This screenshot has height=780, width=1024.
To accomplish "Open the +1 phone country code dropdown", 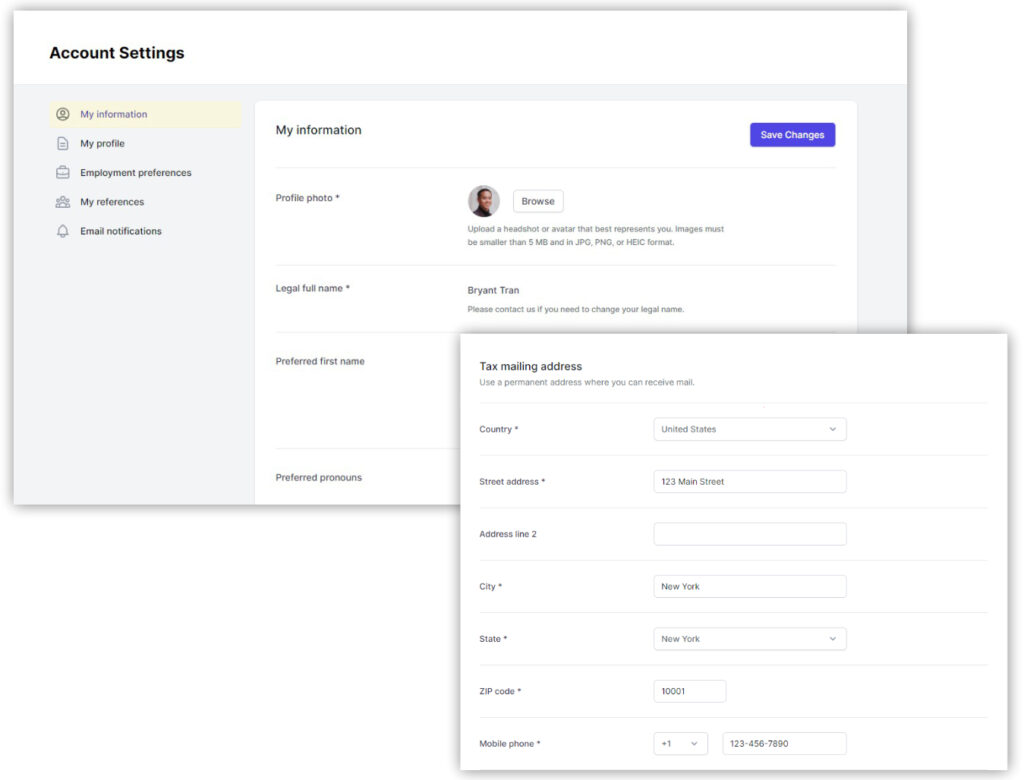I will 680,744.
